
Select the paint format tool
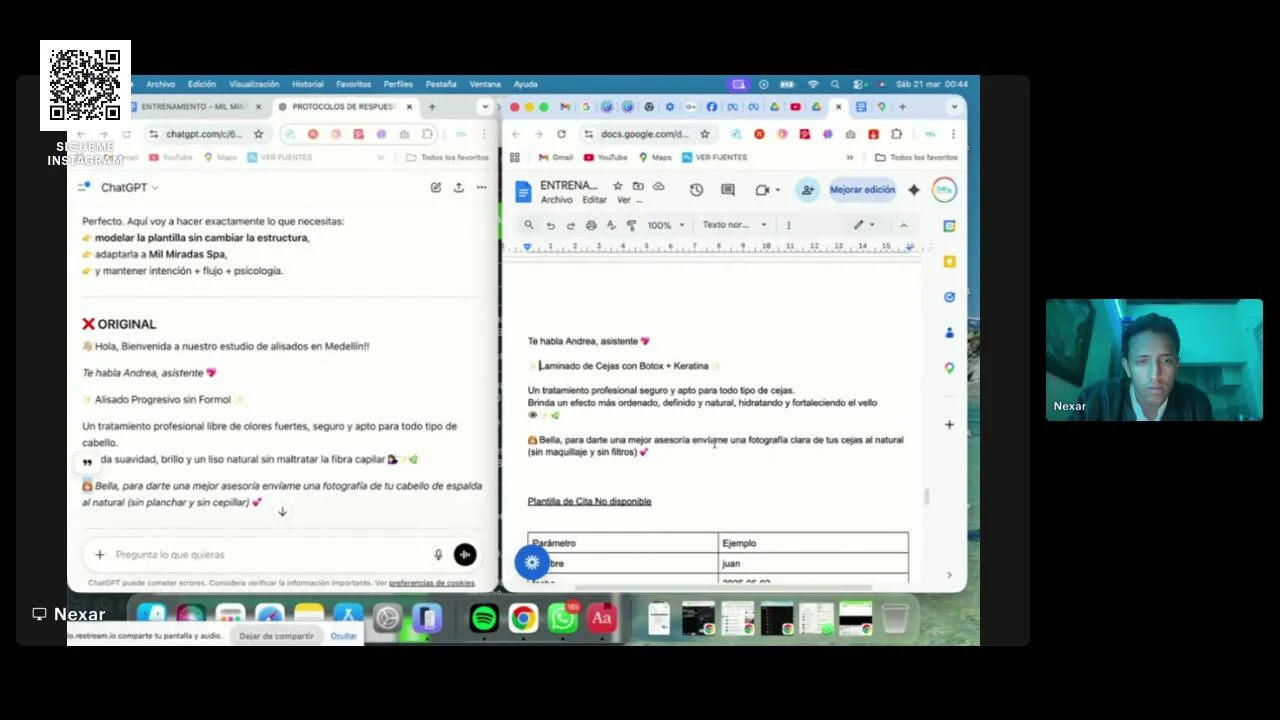click(x=631, y=225)
